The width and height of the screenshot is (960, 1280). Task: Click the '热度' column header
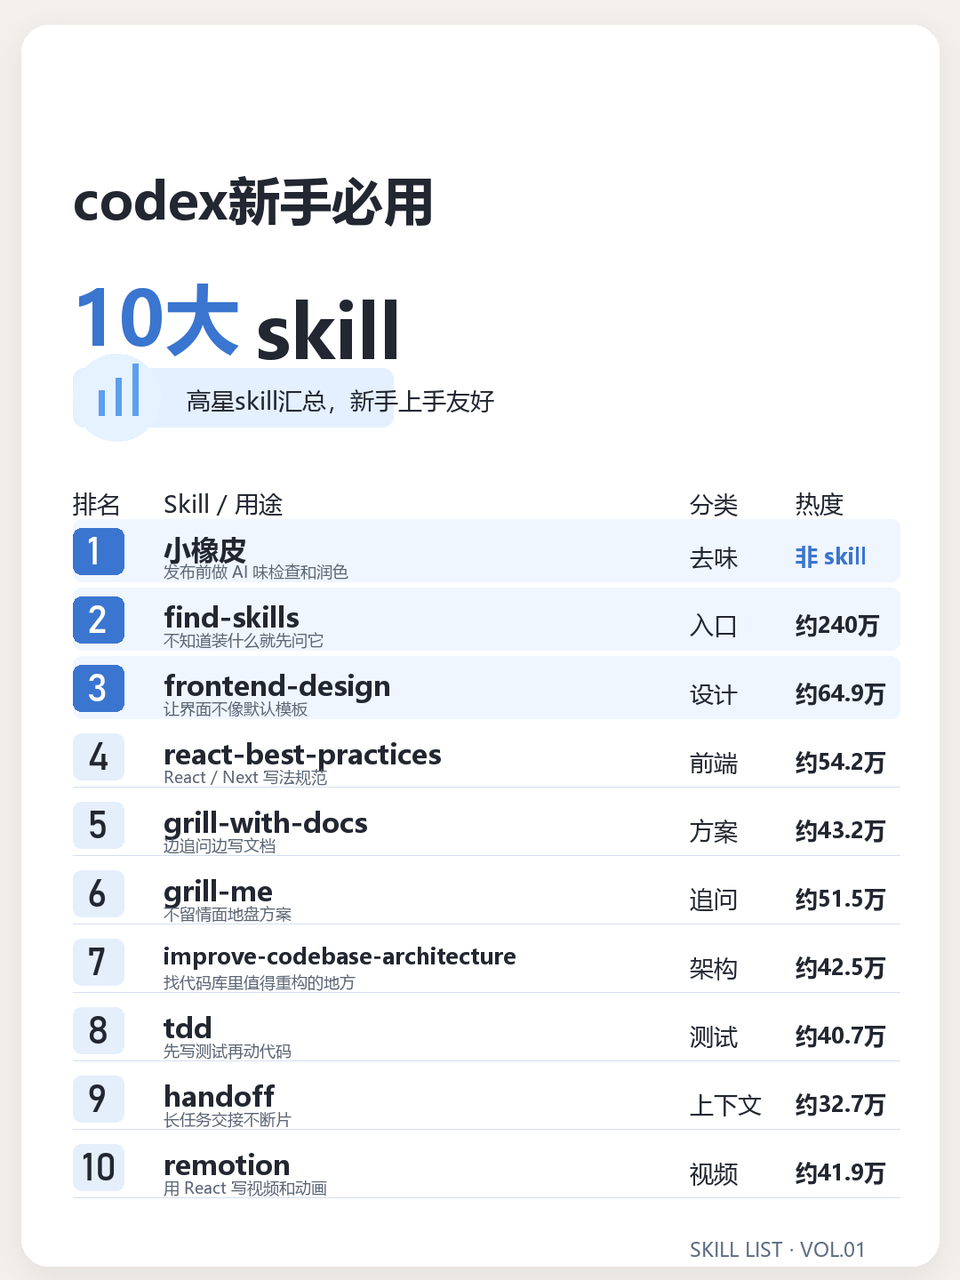click(819, 505)
